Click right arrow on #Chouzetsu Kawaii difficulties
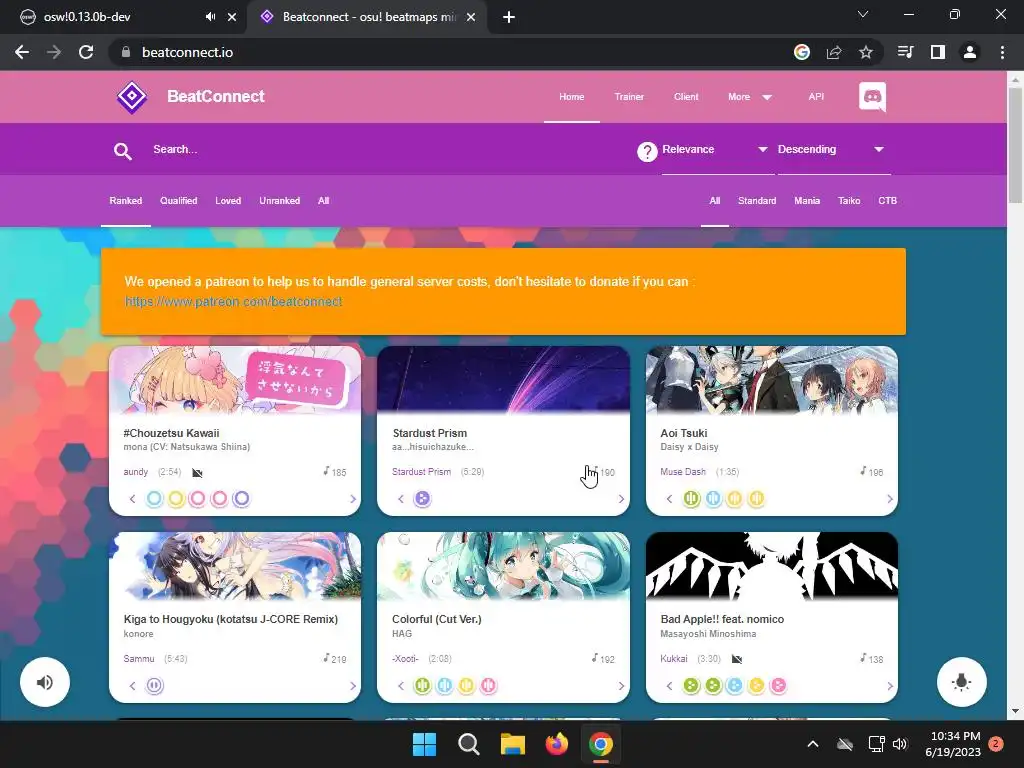Viewport: 1024px width, 768px height. point(353,500)
